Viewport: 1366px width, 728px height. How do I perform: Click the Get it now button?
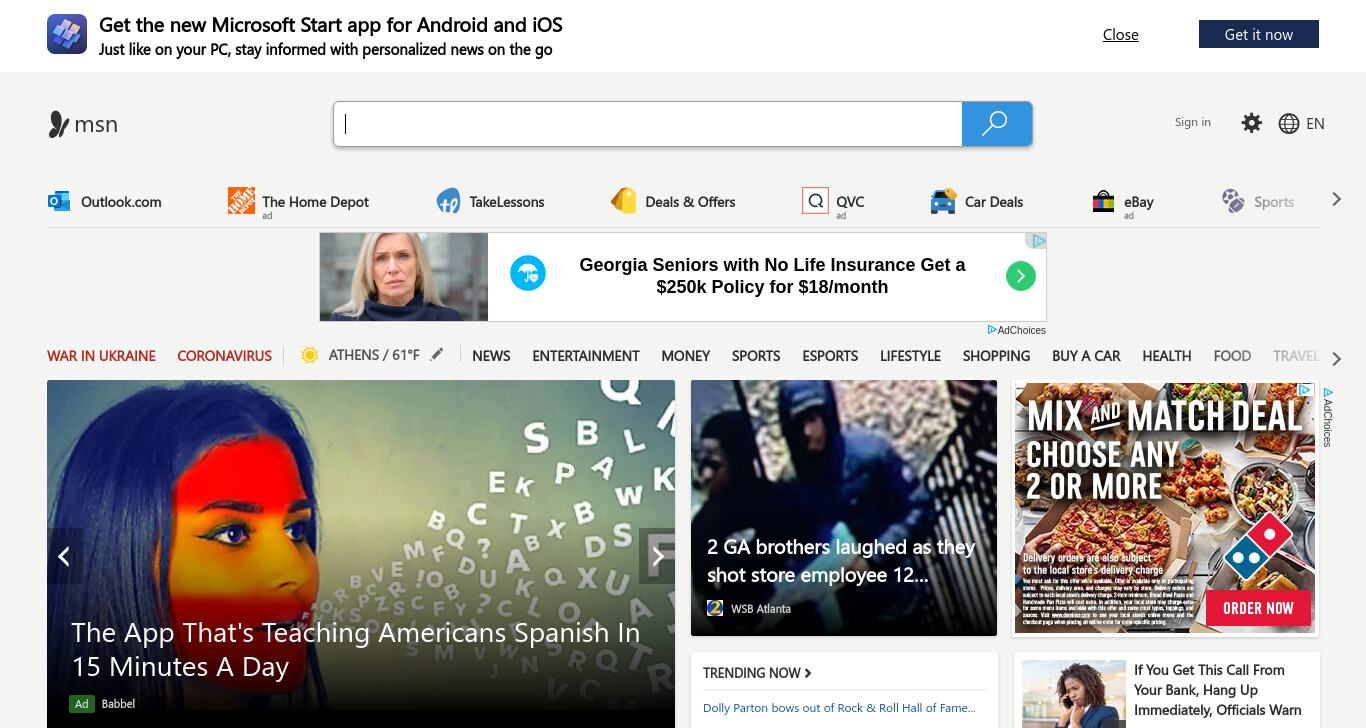(x=1259, y=34)
